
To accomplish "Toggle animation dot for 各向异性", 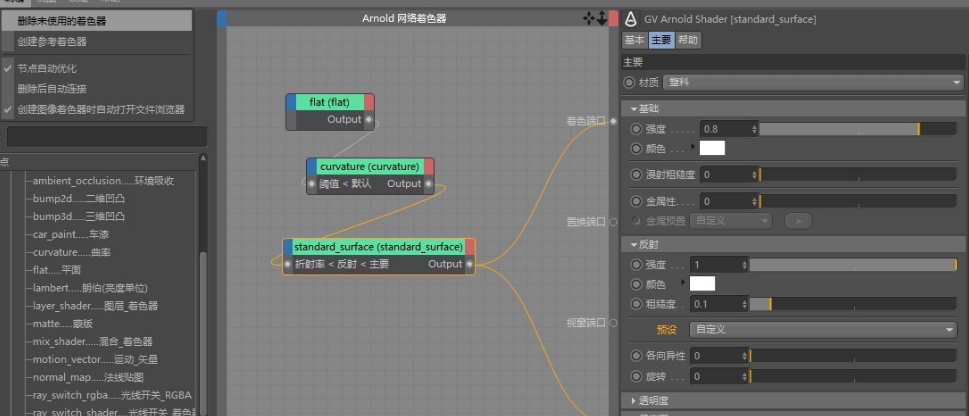I will click(636, 356).
